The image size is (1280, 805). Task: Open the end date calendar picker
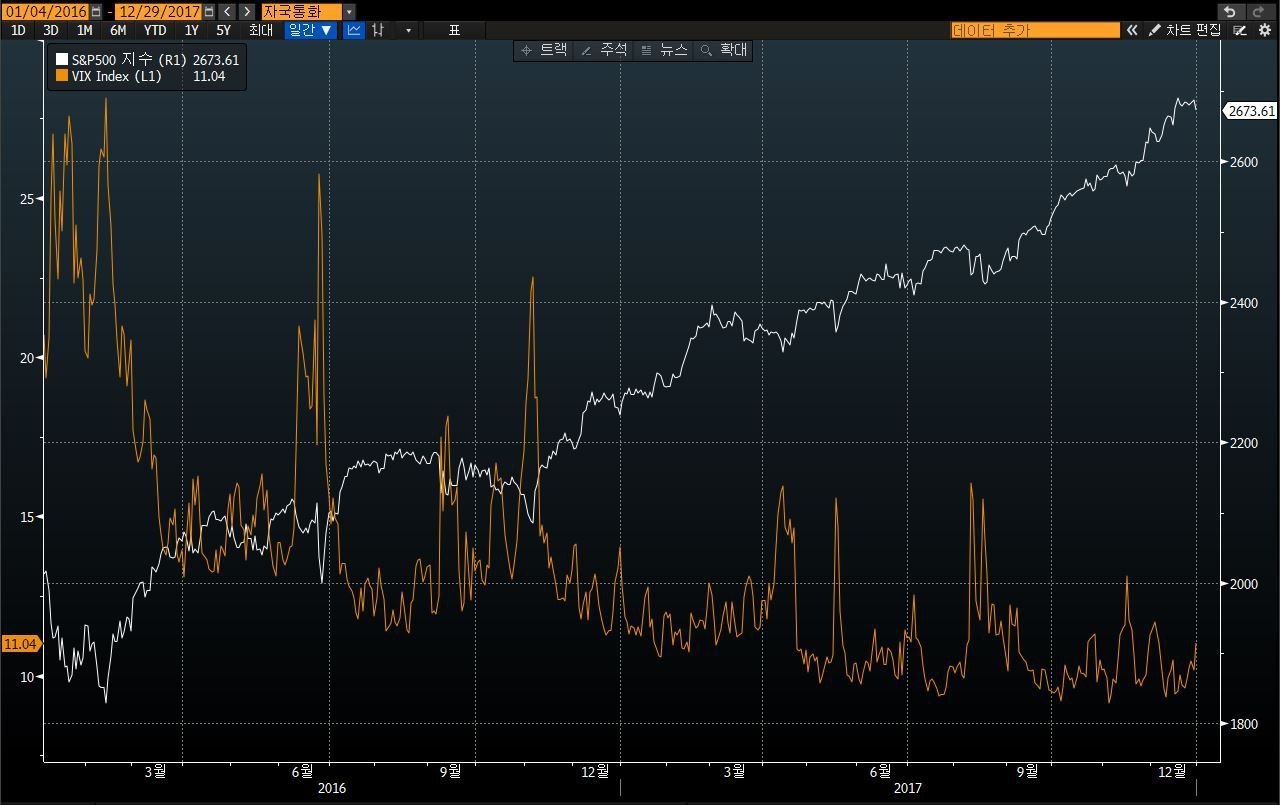208,11
